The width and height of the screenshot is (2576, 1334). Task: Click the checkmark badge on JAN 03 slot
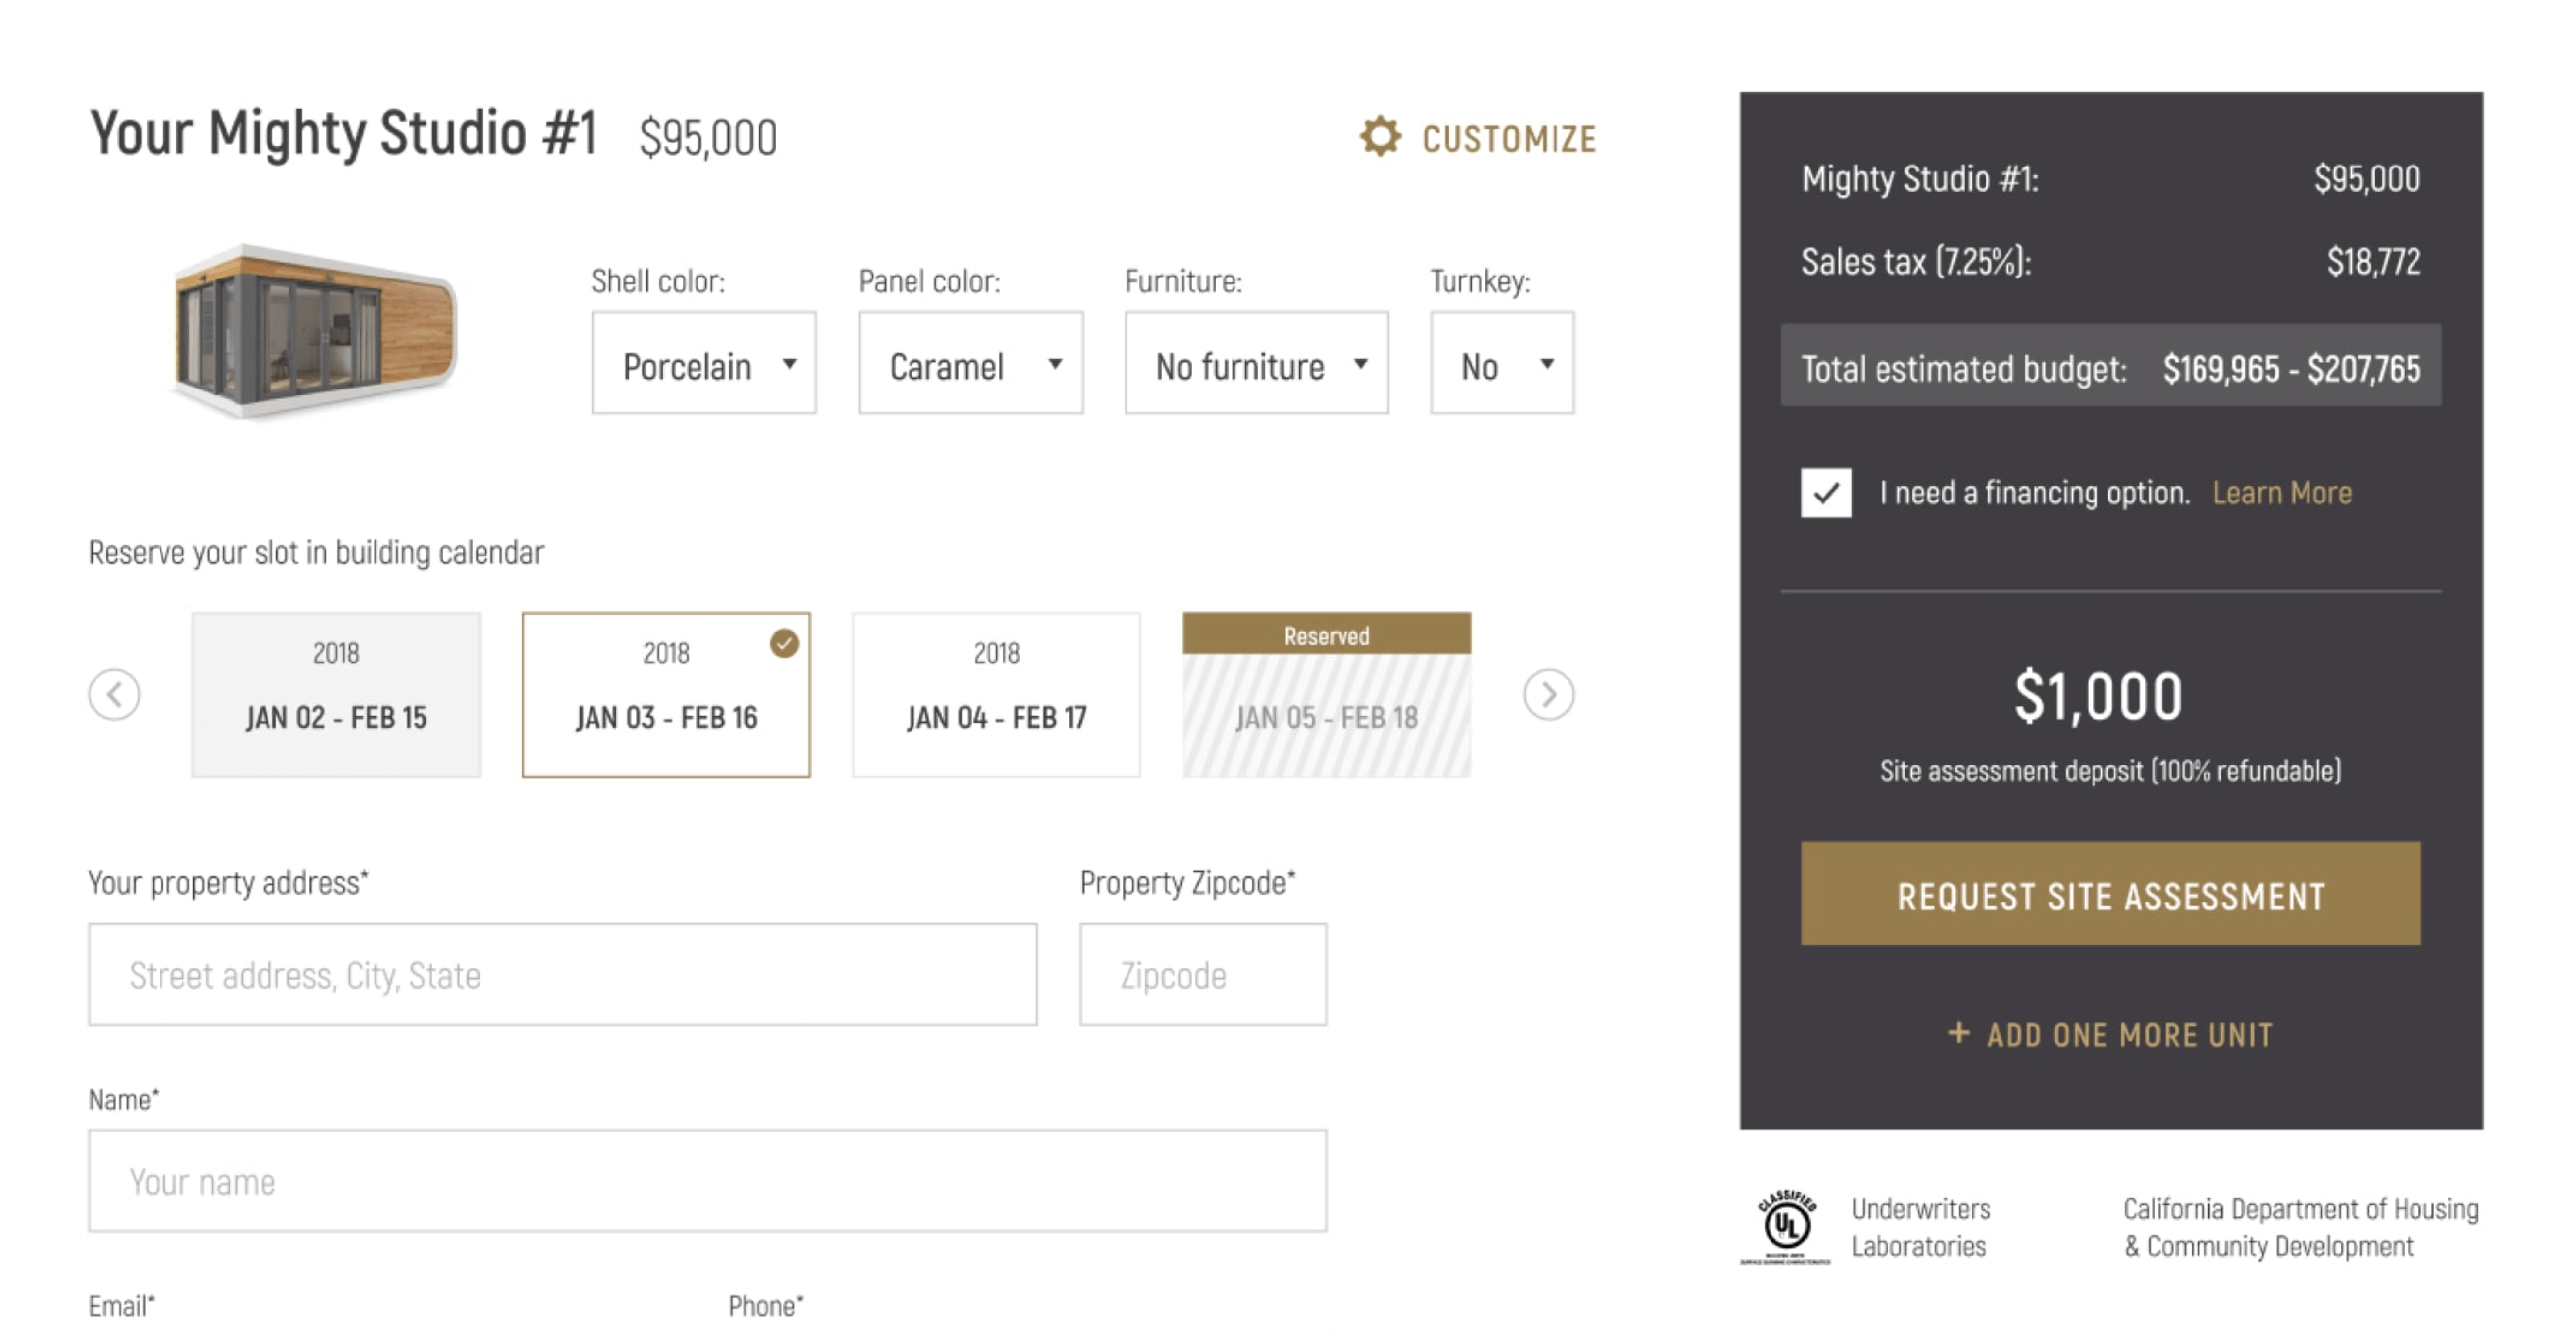point(784,644)
